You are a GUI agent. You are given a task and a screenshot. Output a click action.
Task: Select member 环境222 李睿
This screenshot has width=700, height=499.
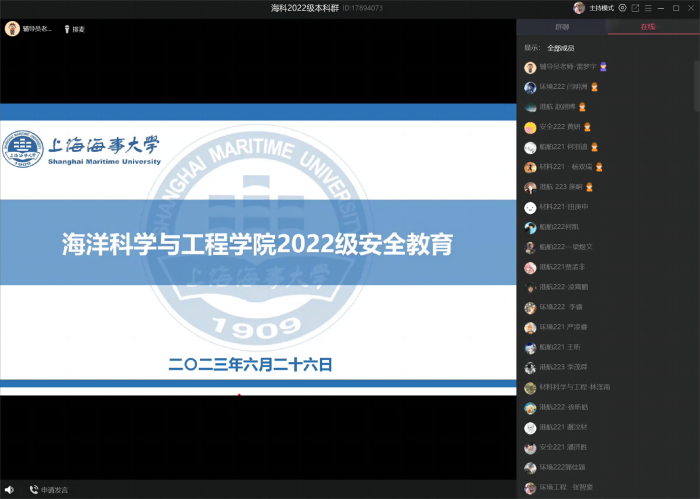click(x=561, y=307)
